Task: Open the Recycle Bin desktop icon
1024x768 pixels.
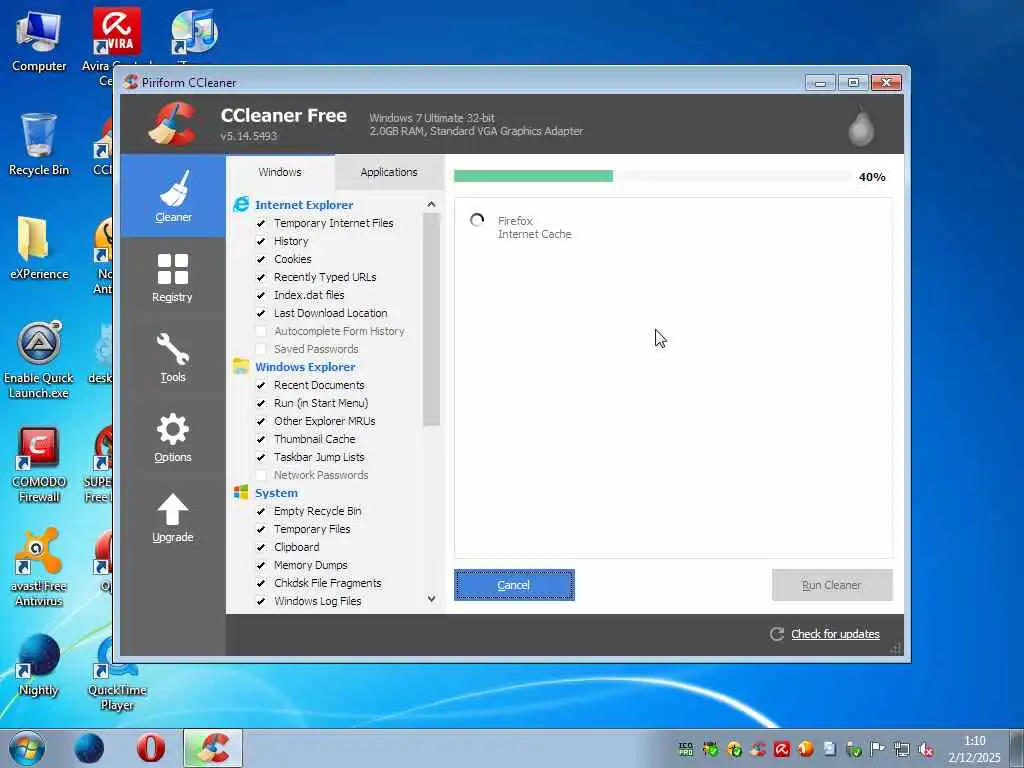Action: (x=39, y=144)
